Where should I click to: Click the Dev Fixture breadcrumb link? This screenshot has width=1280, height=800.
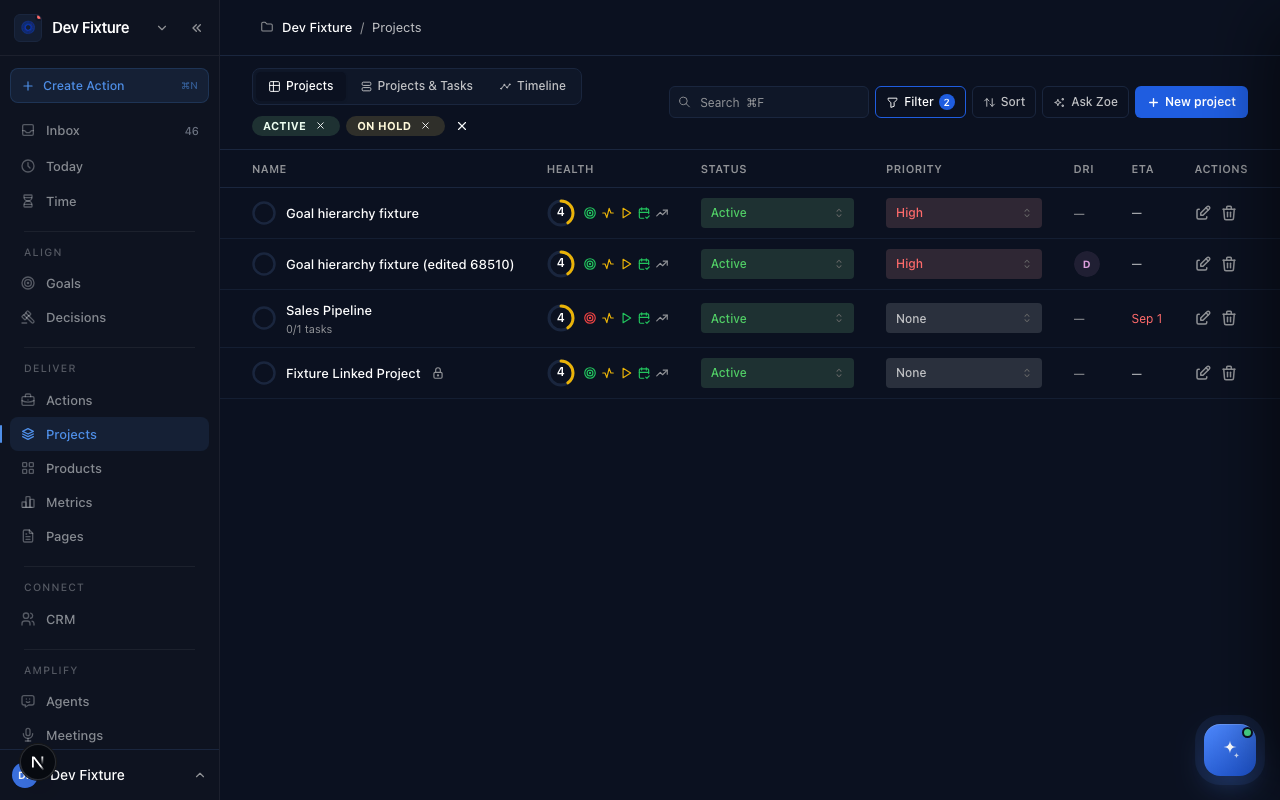317,27
